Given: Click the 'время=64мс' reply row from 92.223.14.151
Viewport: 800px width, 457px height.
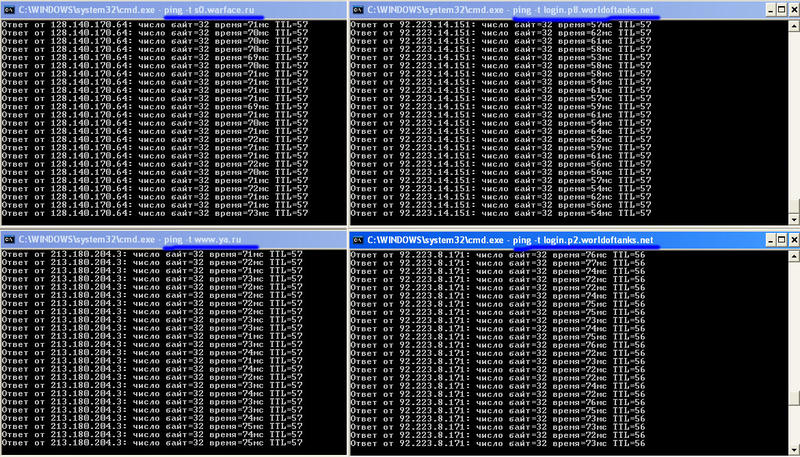Looking at the screenshot, I should click(x=501, y=131).
